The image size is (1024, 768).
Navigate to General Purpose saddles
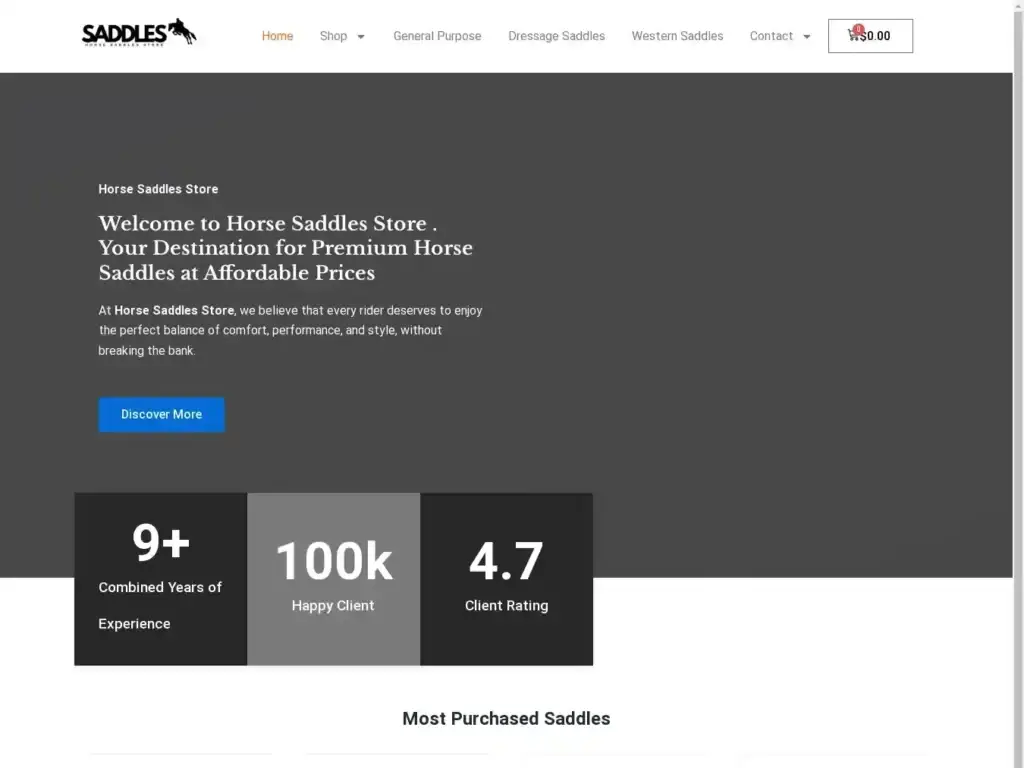pos(437,36)
